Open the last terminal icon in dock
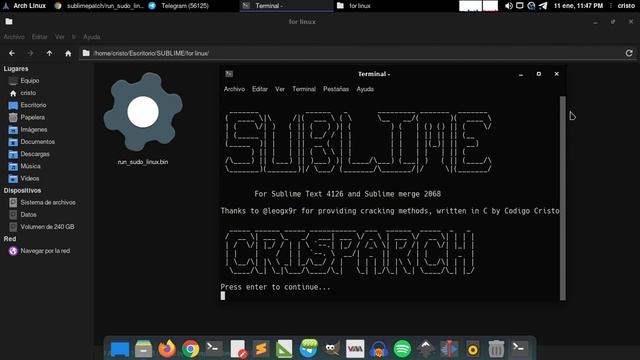The width and height of the screenshot is (640, 360). [x=520, y=349]
